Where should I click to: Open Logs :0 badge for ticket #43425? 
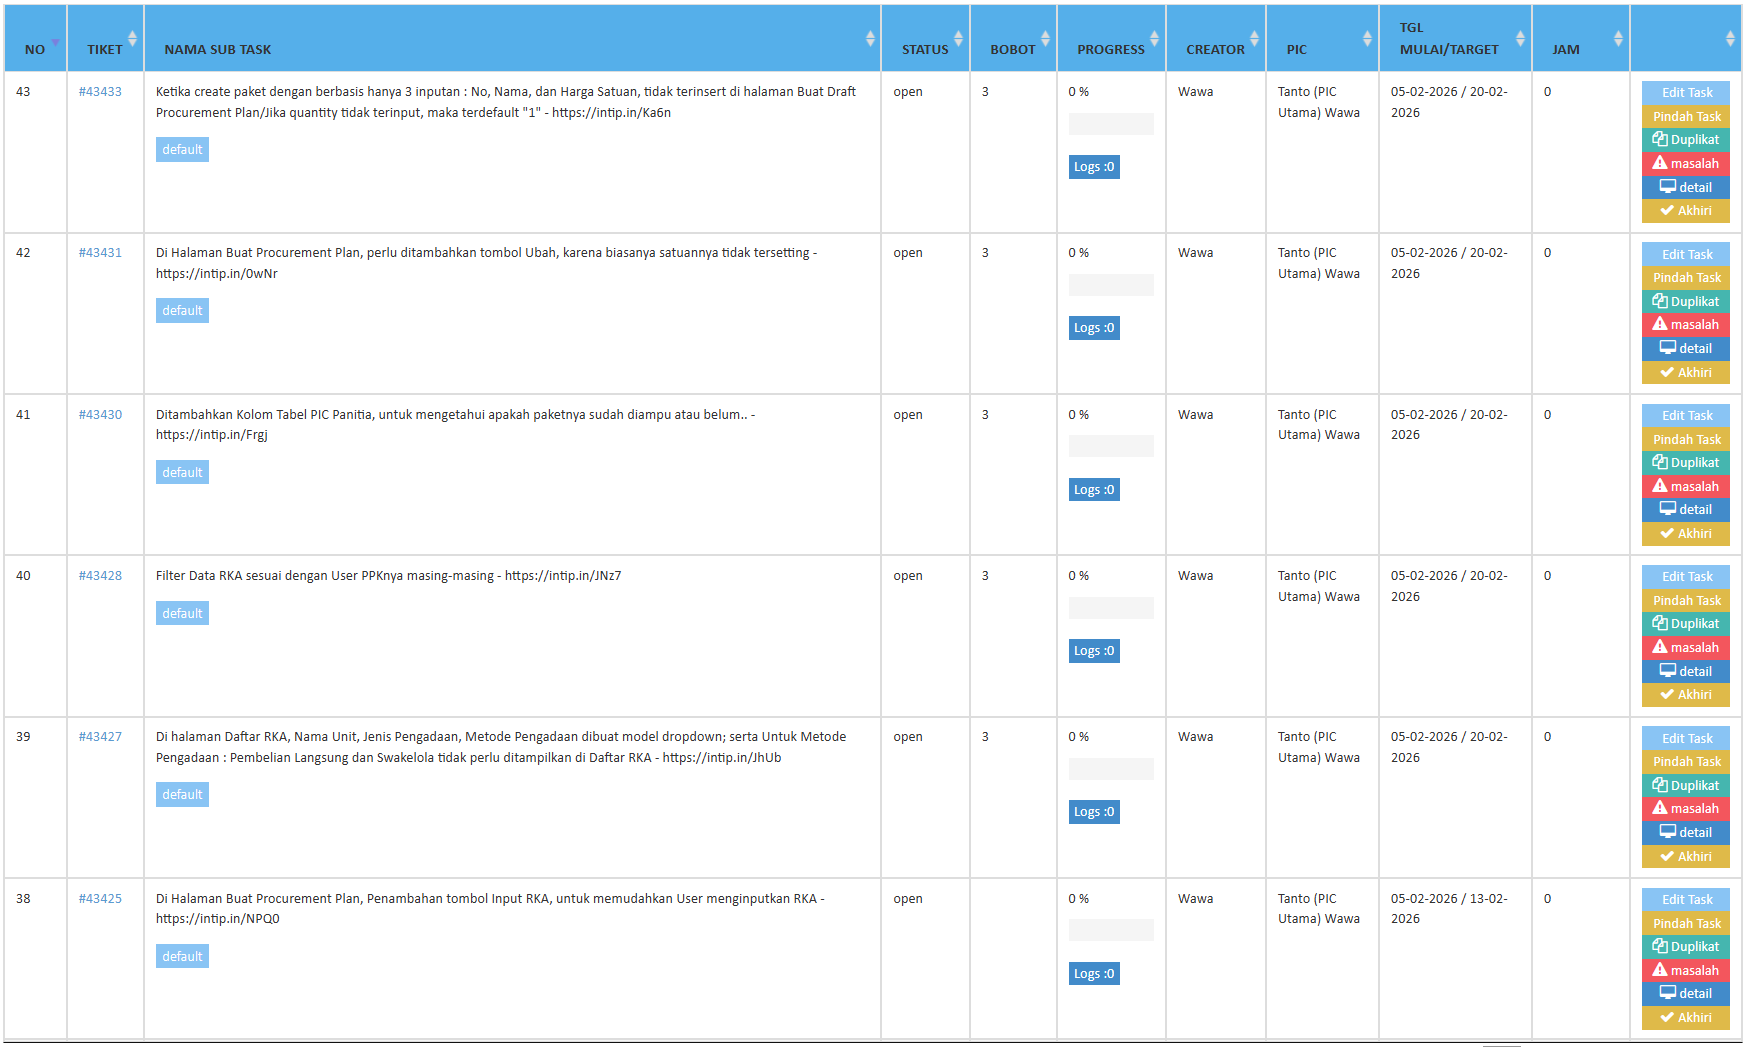[1093, 974]
